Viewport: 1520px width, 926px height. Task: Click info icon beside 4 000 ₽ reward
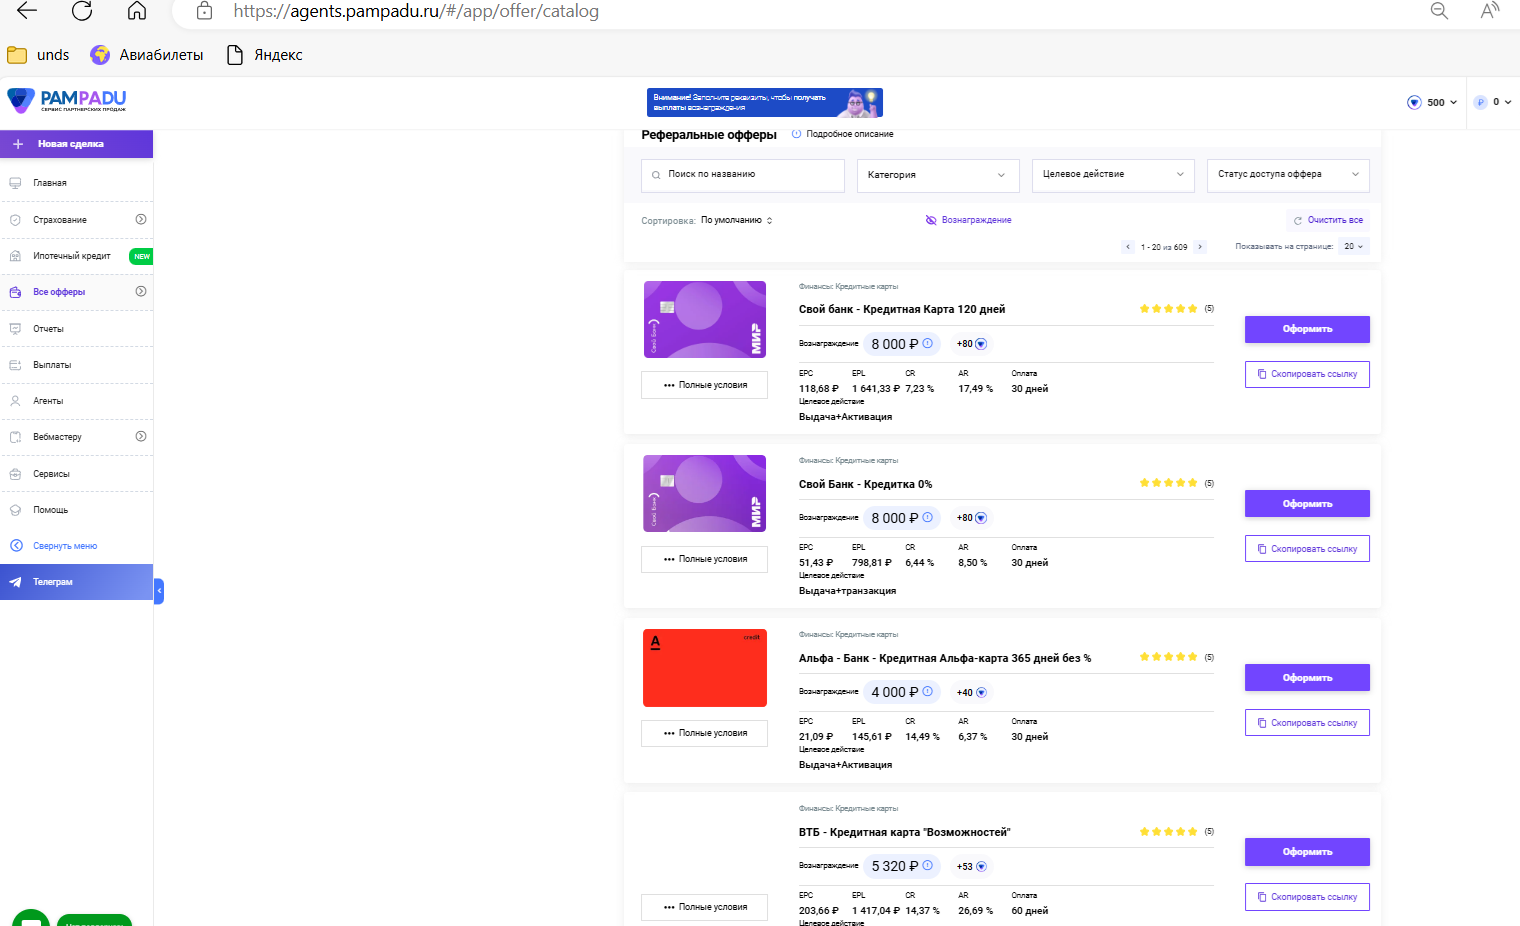[928, 691]
